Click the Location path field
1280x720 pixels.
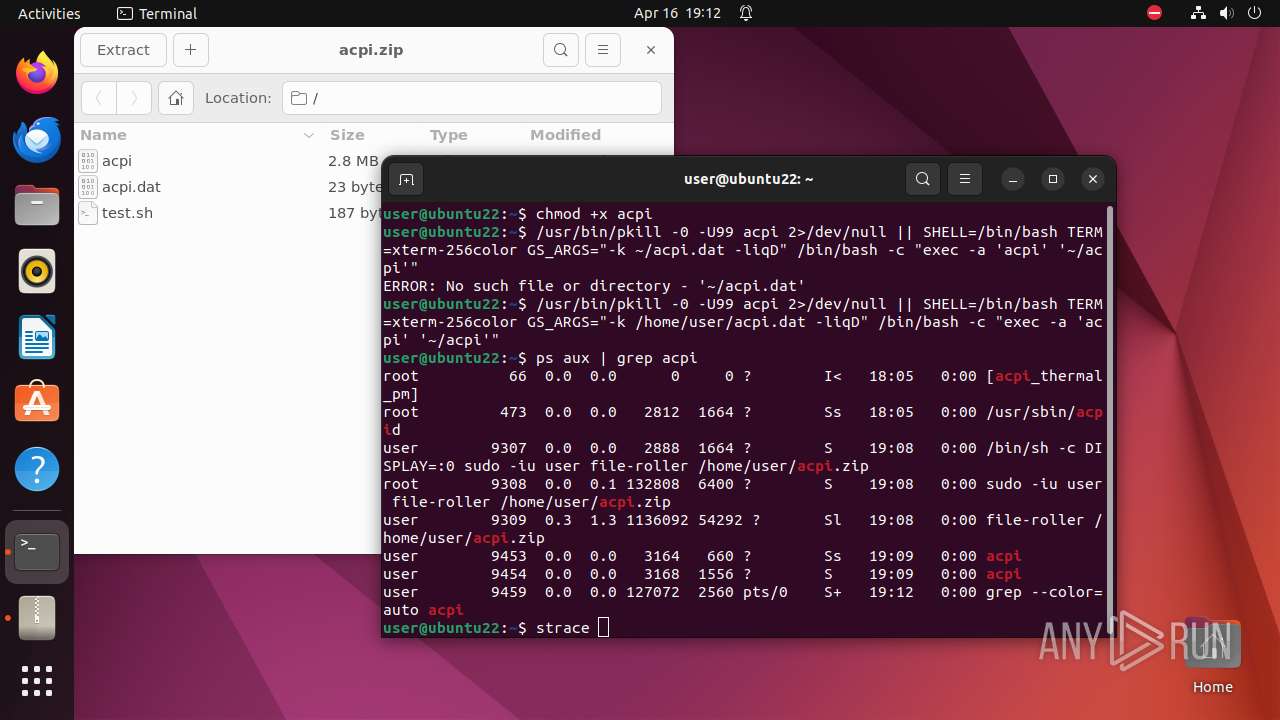[x=471, y=98]
